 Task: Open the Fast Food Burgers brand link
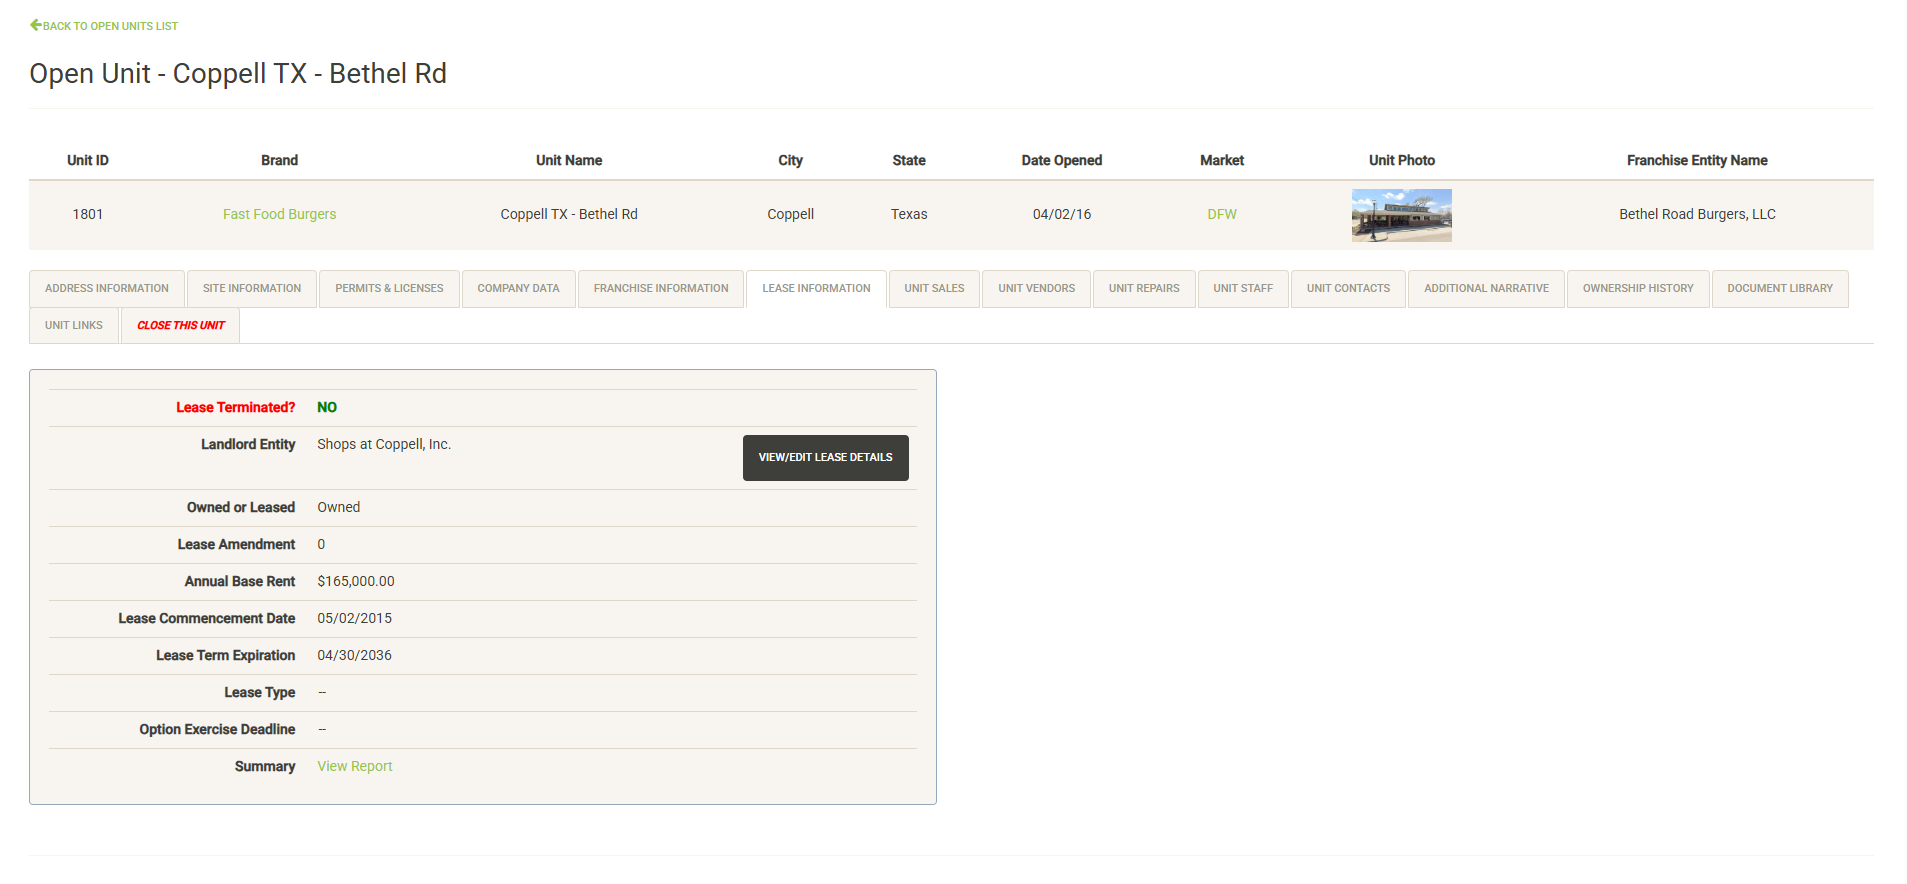click(279, 214)
